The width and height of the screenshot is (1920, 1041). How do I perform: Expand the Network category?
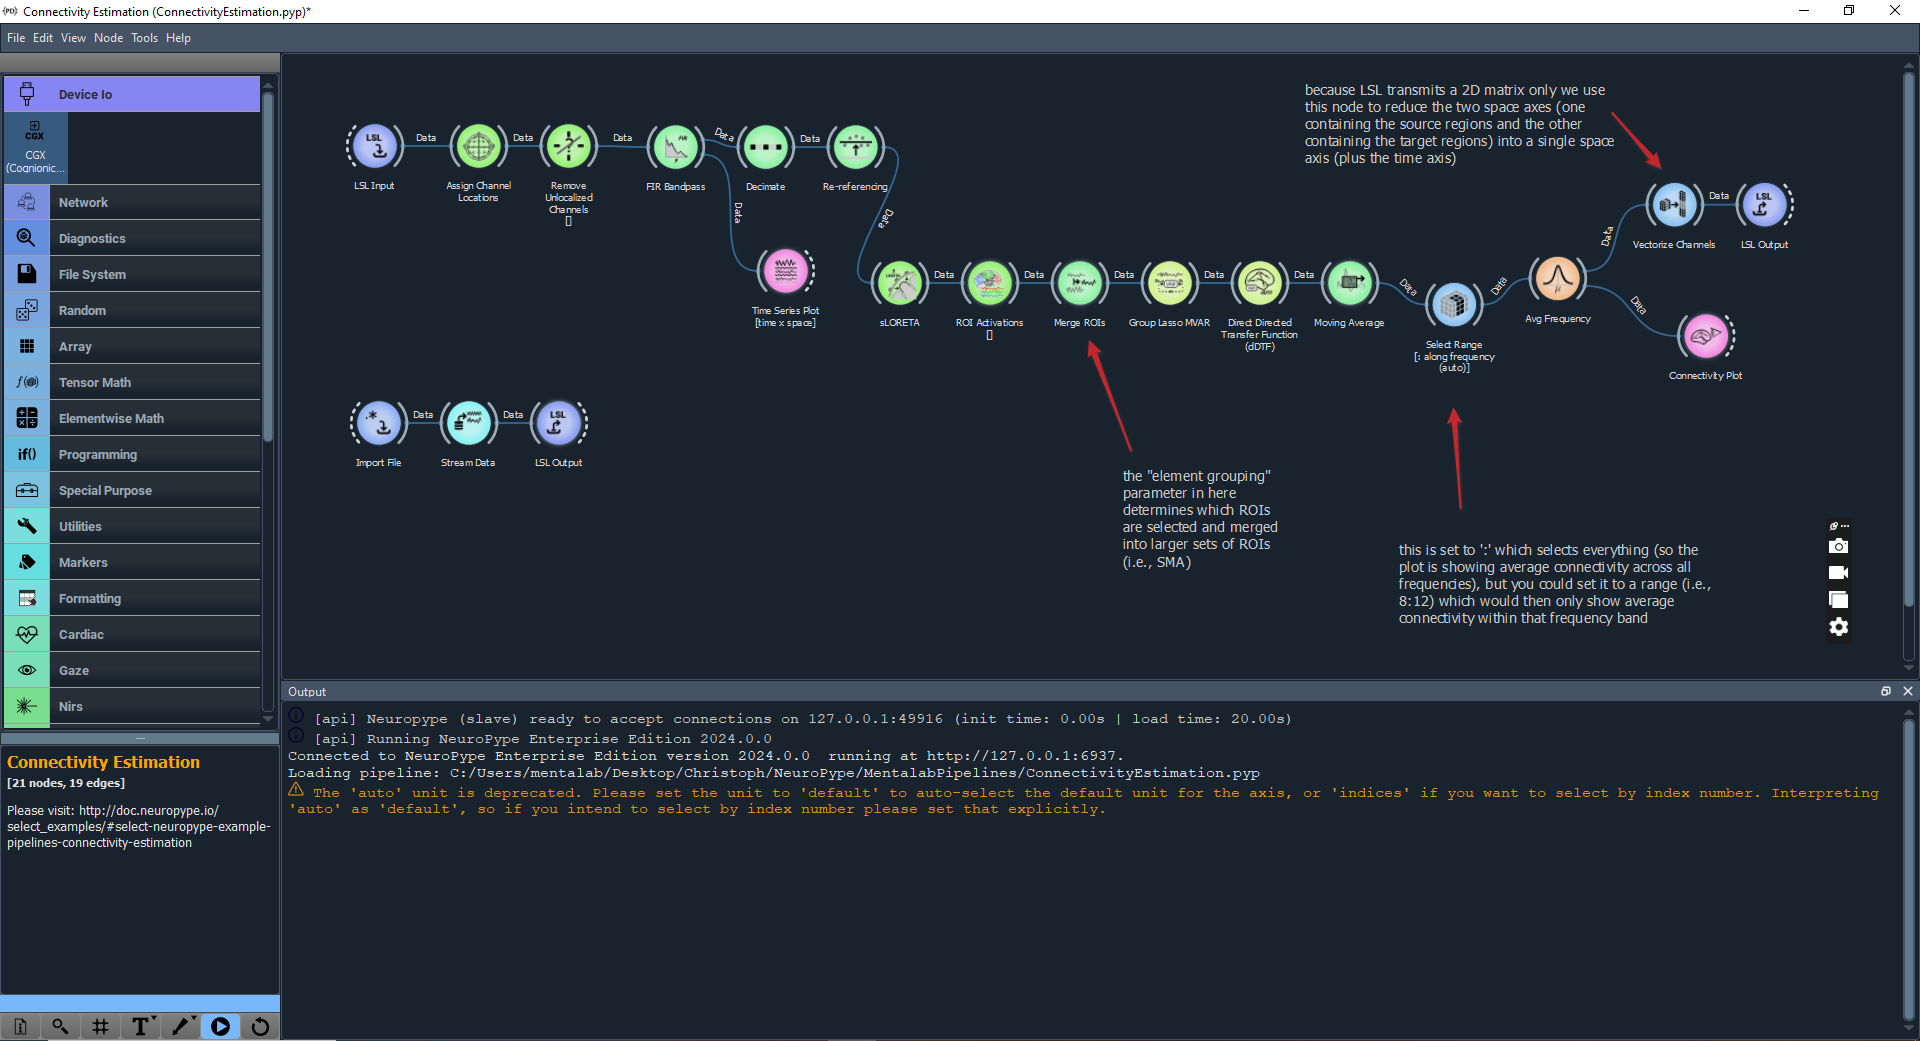click(x=132, y=202)
